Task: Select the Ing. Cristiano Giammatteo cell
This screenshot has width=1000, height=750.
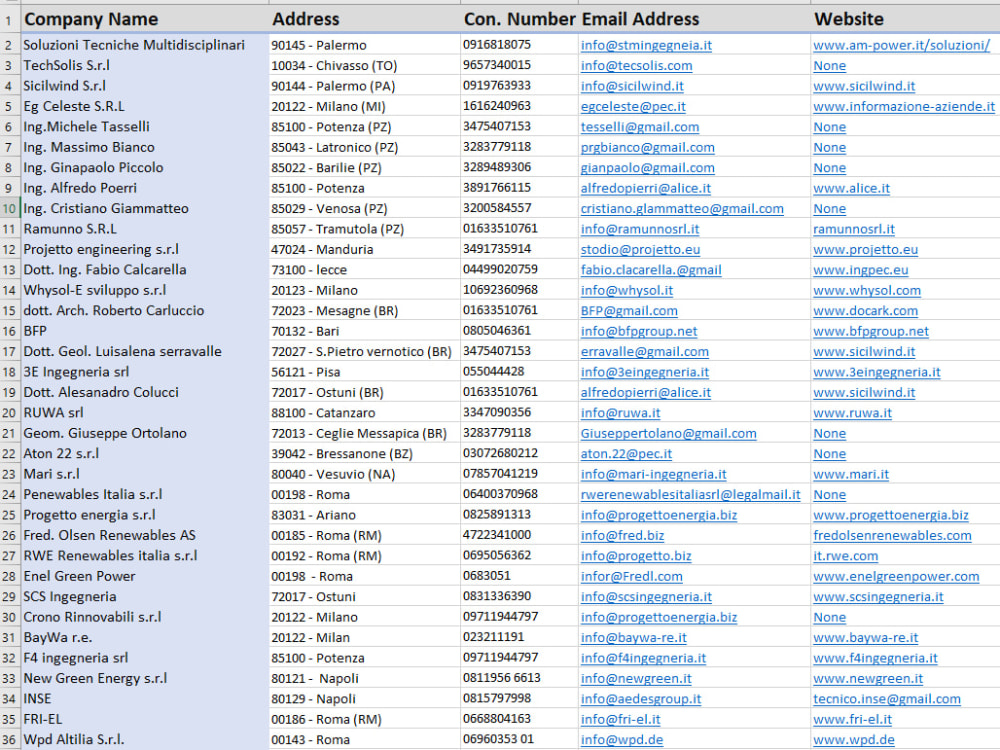Action: point(145,209)
